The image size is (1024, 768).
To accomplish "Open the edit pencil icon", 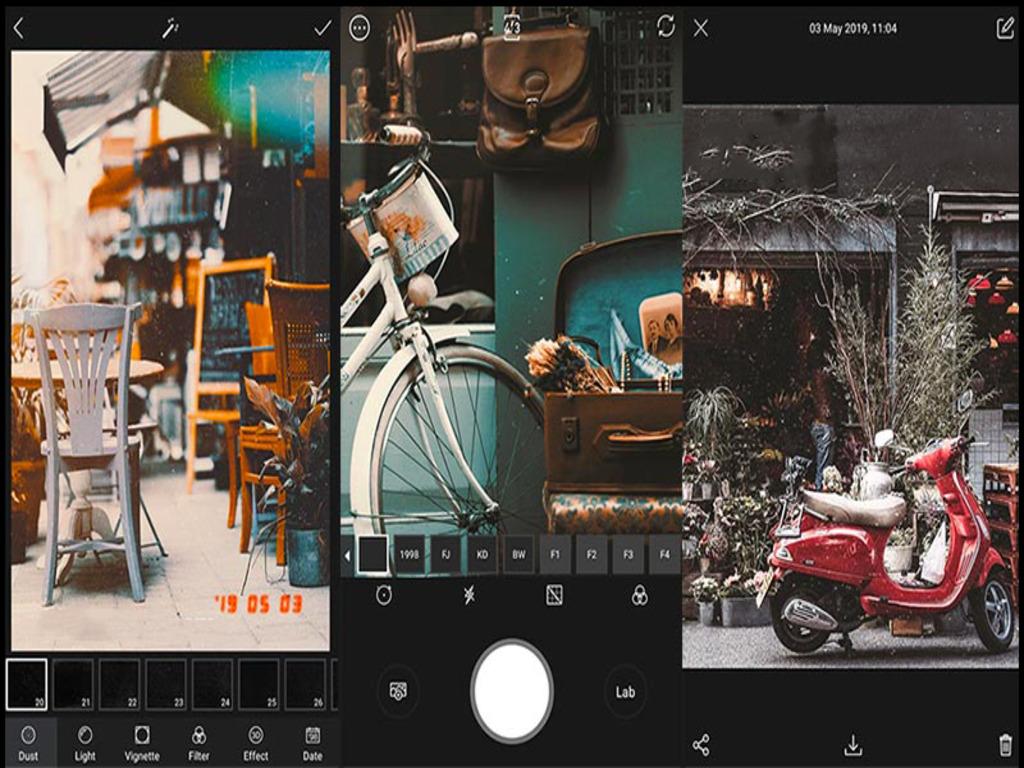I will tap(1005, 28).
